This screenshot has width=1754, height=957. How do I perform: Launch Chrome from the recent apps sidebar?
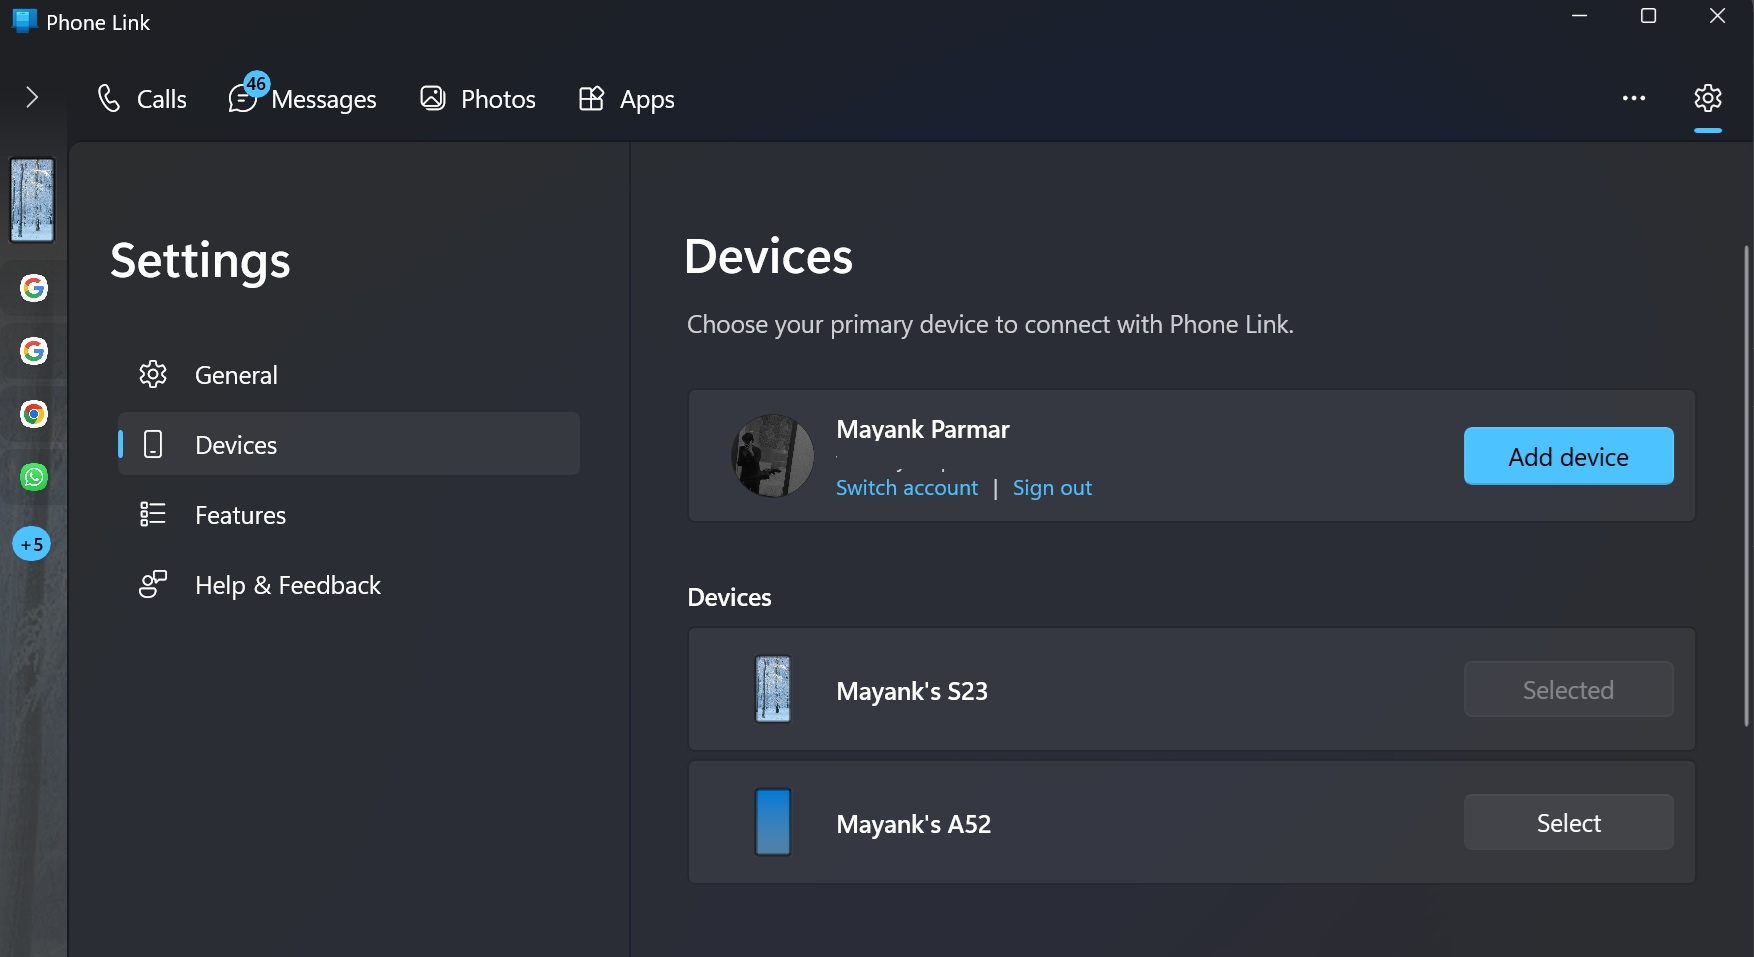click(x=33, y=414)
